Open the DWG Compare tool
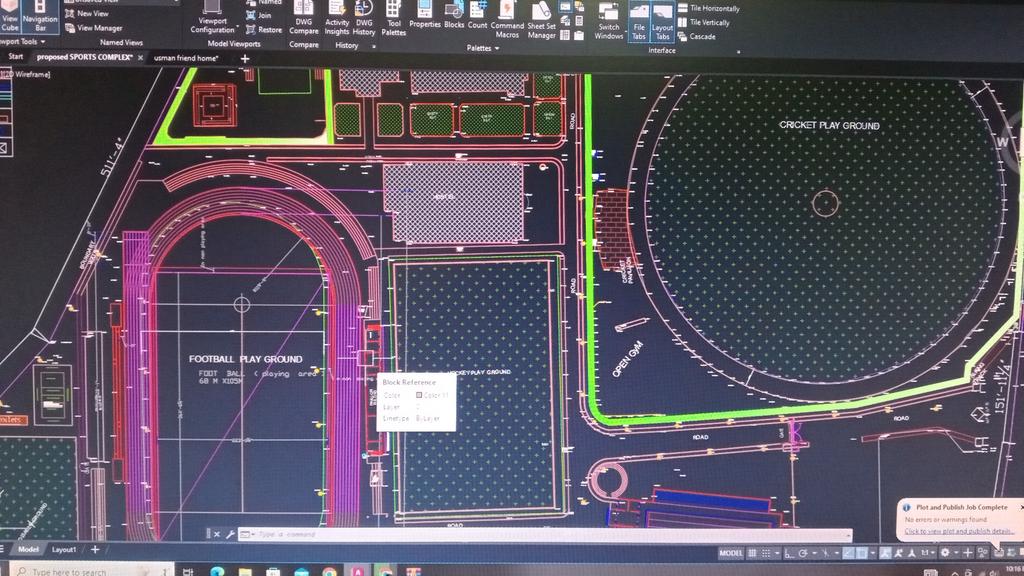The height and width of the screenshot is (576, 1024). (304, 18)
